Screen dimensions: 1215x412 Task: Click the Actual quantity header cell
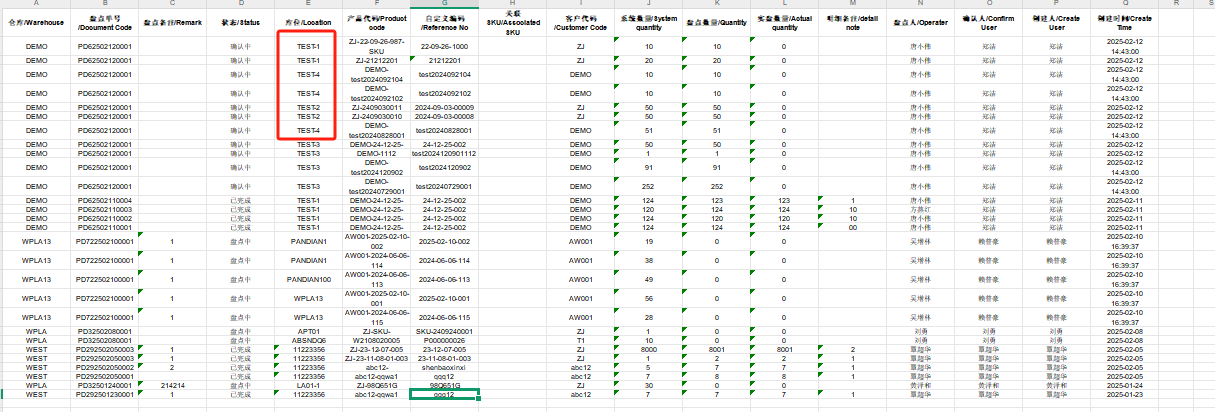785,25
